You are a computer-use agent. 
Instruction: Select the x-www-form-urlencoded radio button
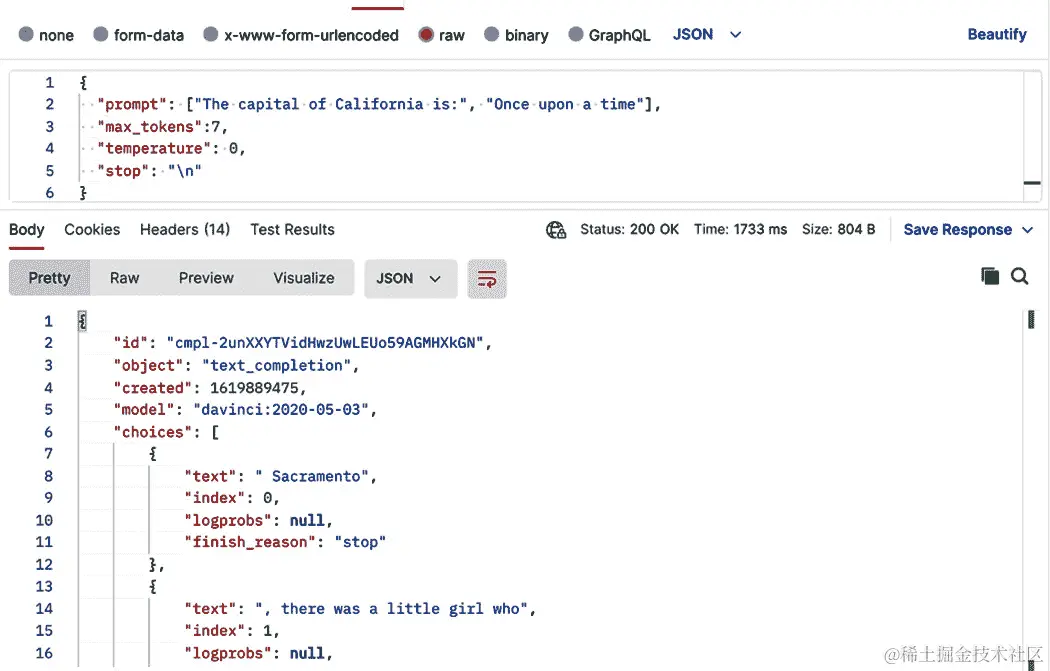pos(211,34)
